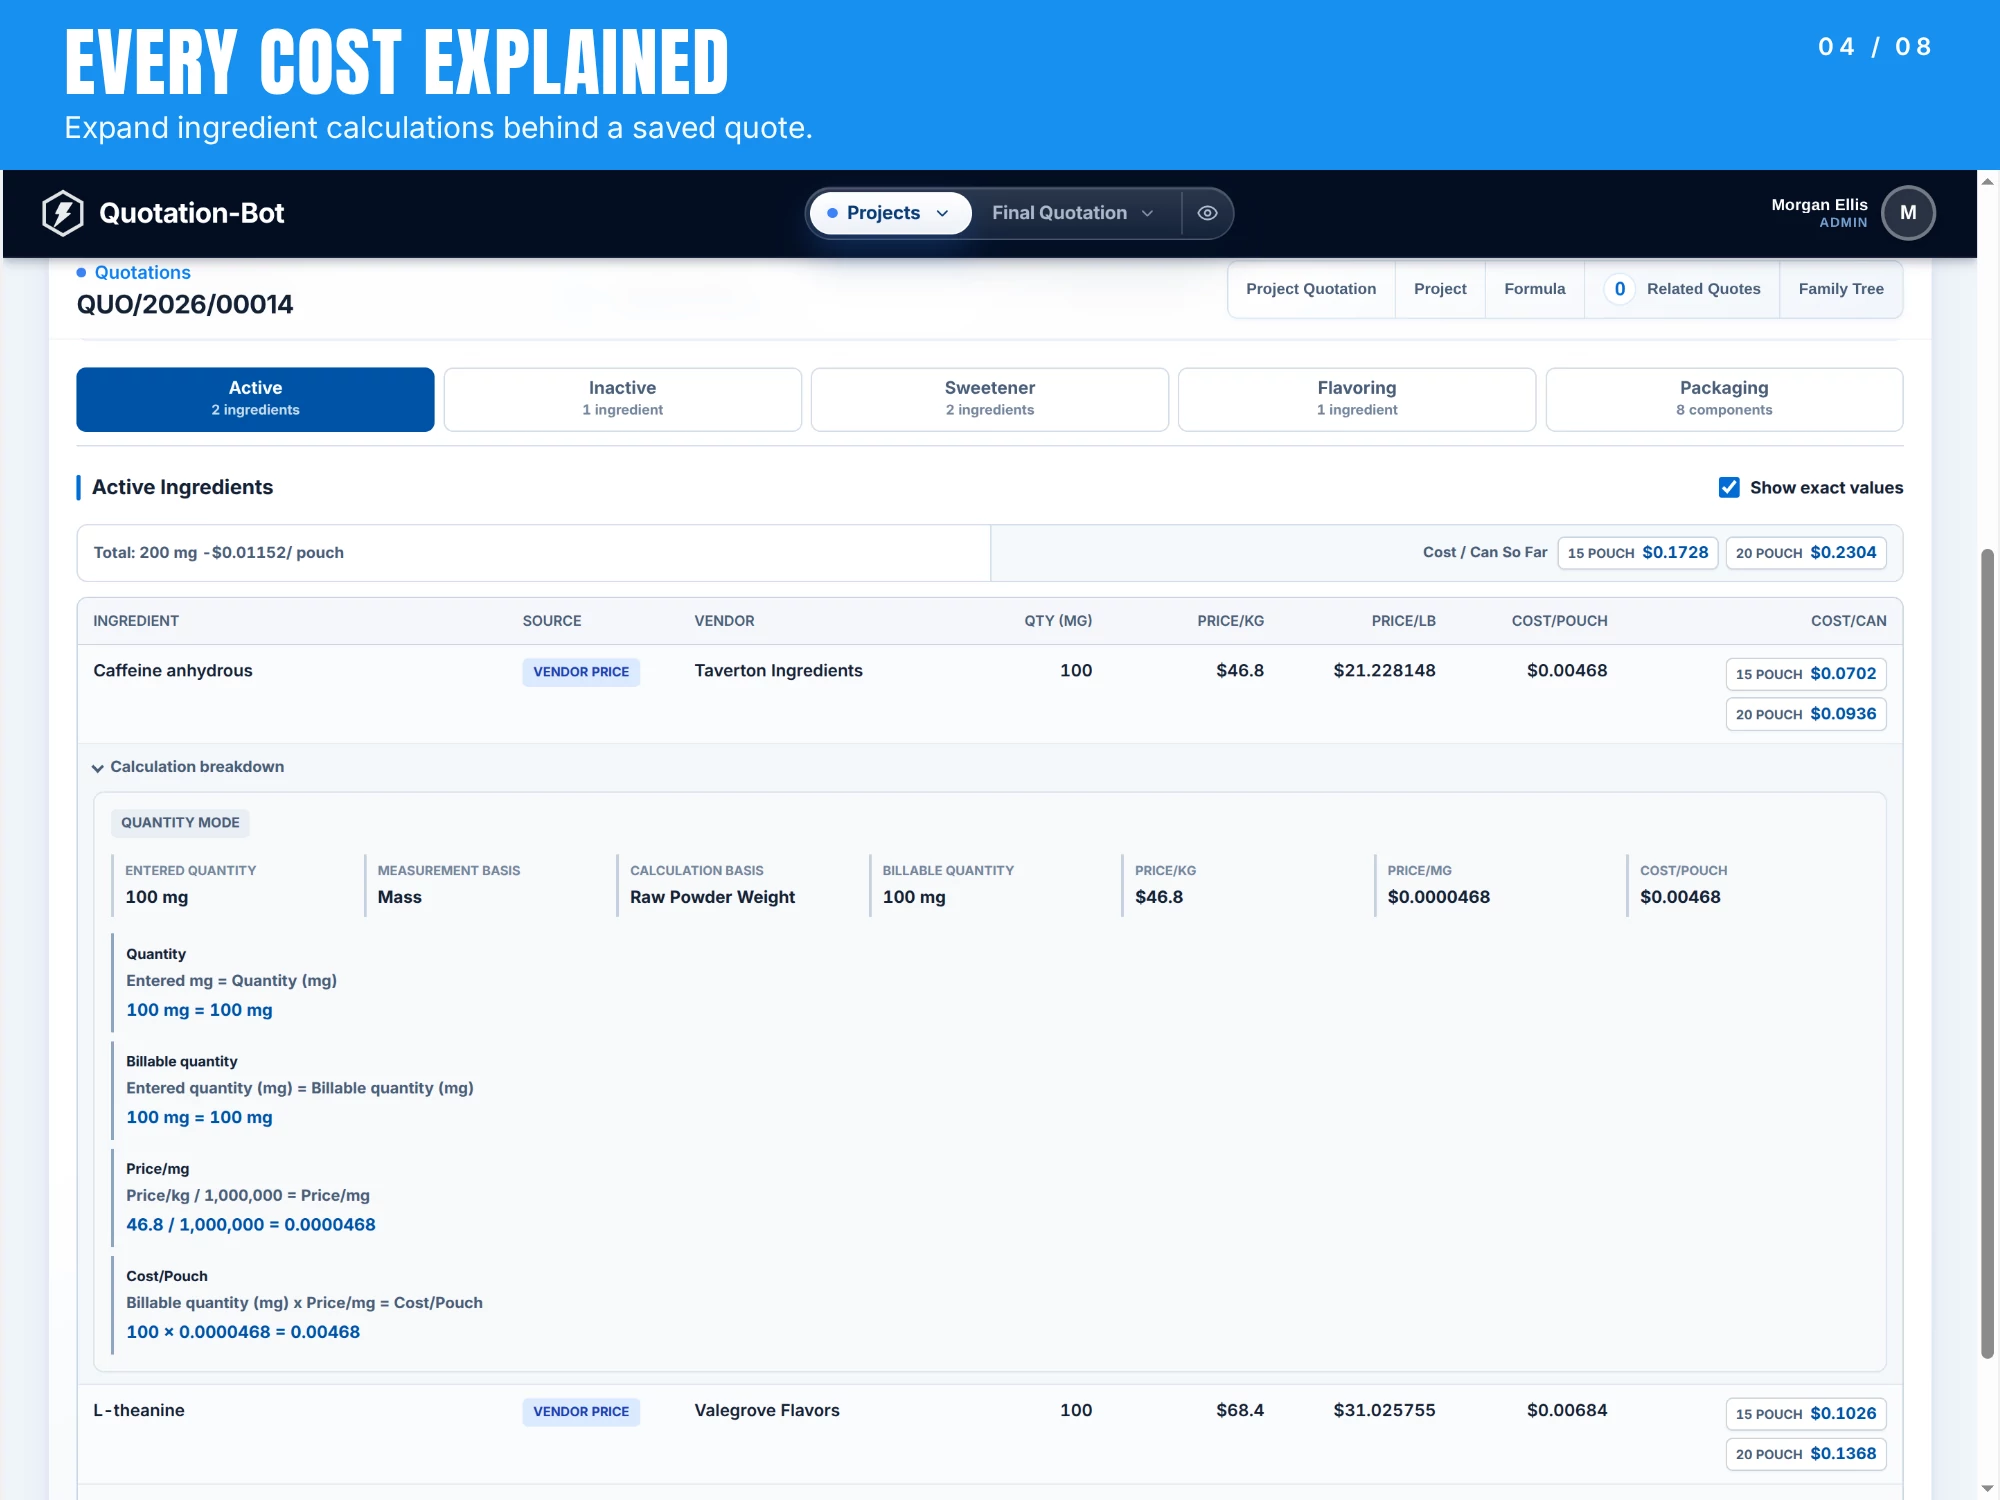Click Caffeine's 20 POUCH $0.0936 chip
The image size is (2000, 1500).
coord(1806,714)
